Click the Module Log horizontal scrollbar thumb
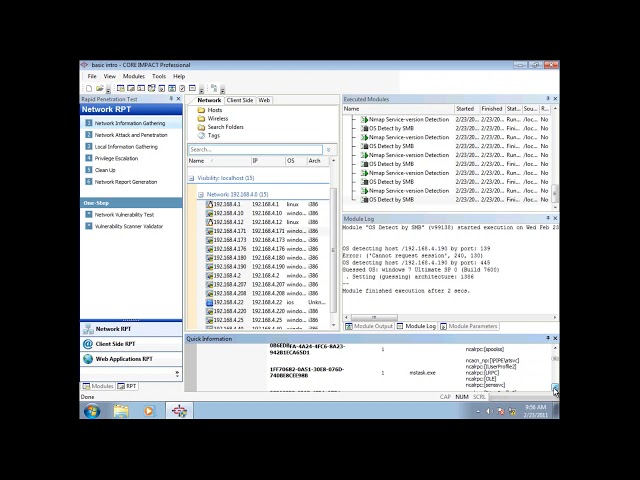640x480 pixels. [x=374, y=317]
